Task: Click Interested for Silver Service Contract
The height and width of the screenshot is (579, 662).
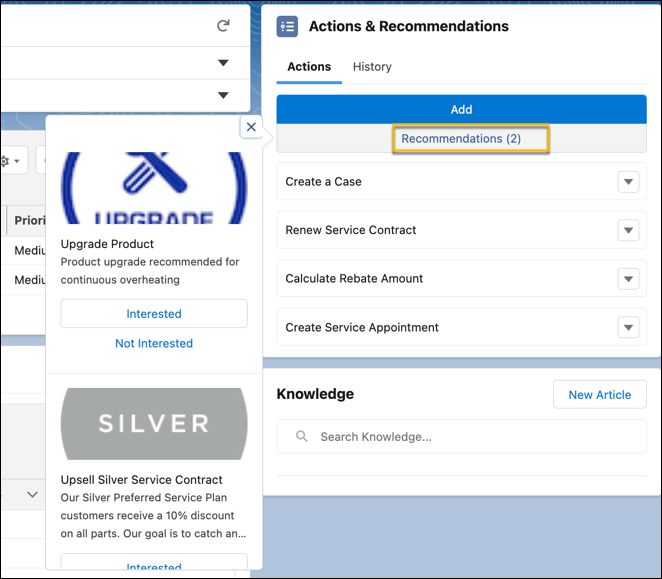Action: point(154,562)
